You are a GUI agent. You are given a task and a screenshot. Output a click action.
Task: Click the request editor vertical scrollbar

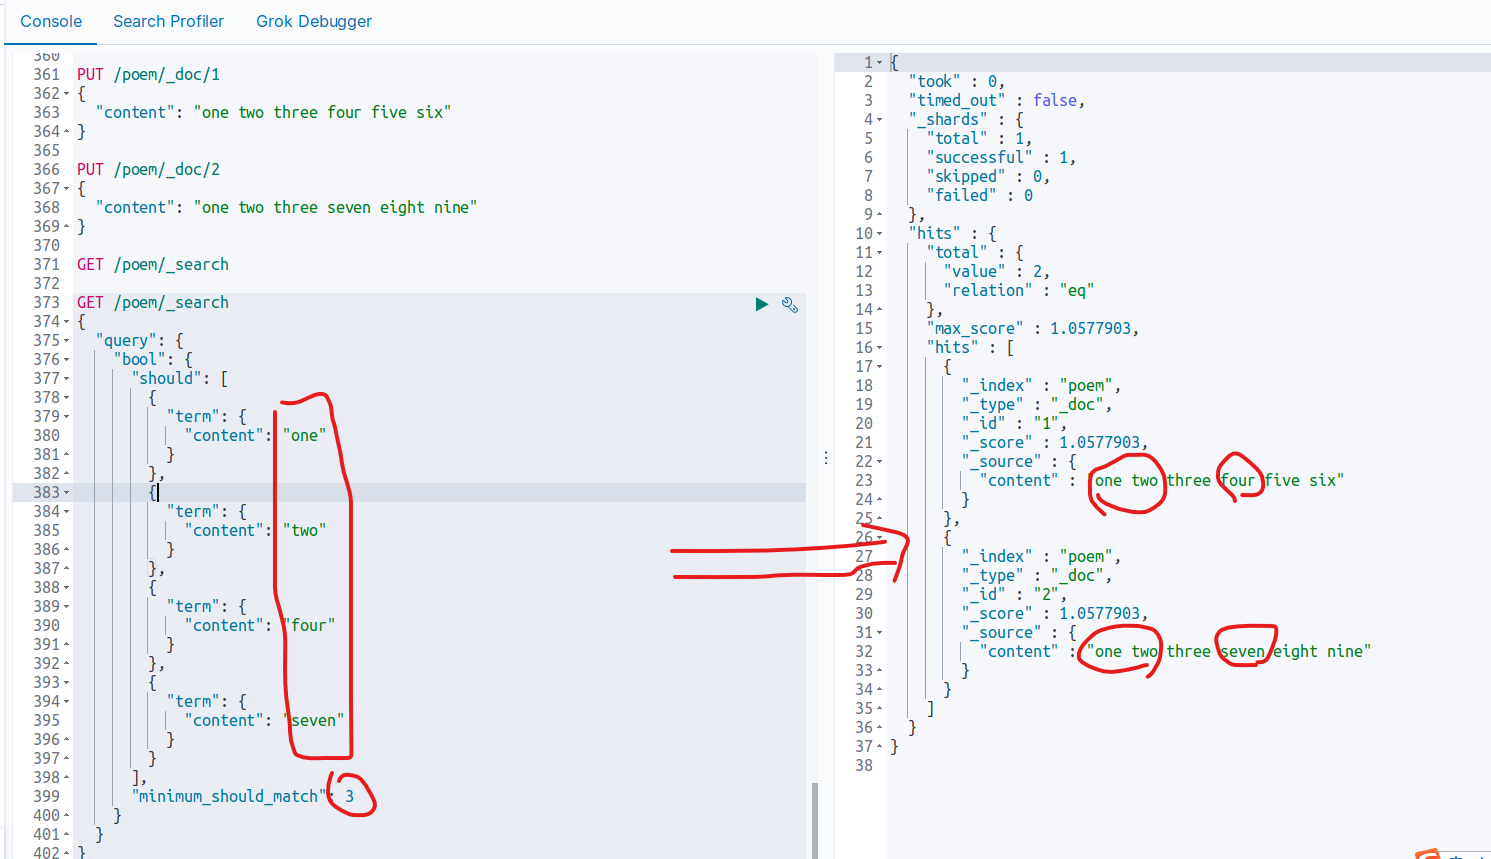814,818
